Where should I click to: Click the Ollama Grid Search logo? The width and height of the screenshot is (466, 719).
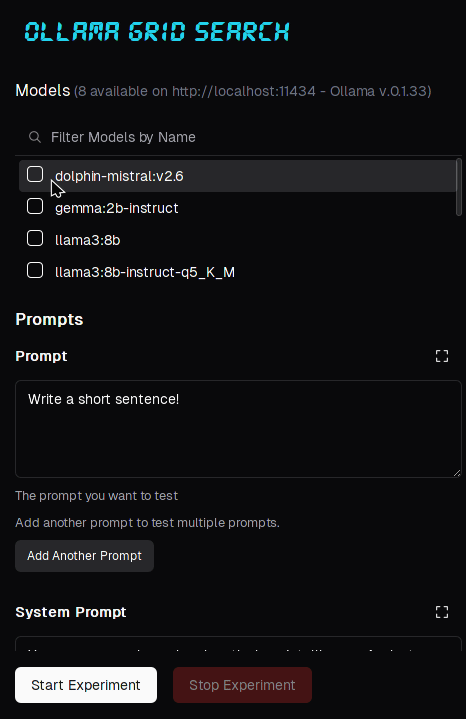point(157,32)
